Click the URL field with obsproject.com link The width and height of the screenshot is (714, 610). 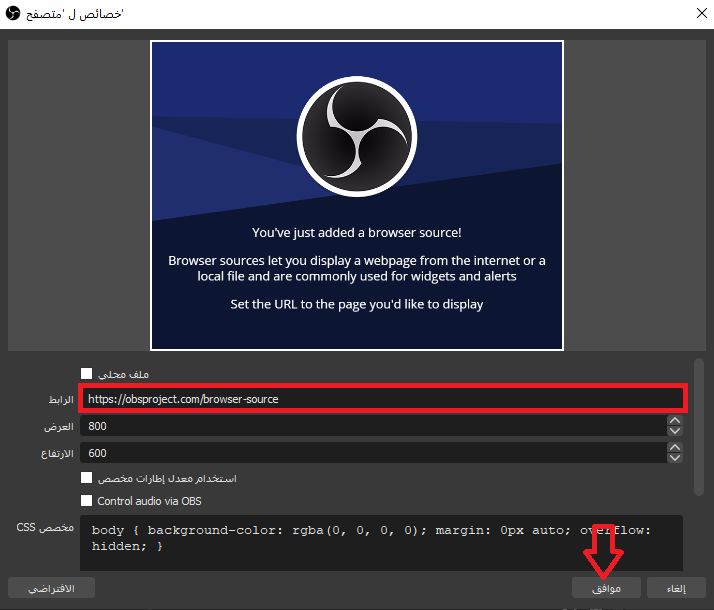[x=382, y=399]
